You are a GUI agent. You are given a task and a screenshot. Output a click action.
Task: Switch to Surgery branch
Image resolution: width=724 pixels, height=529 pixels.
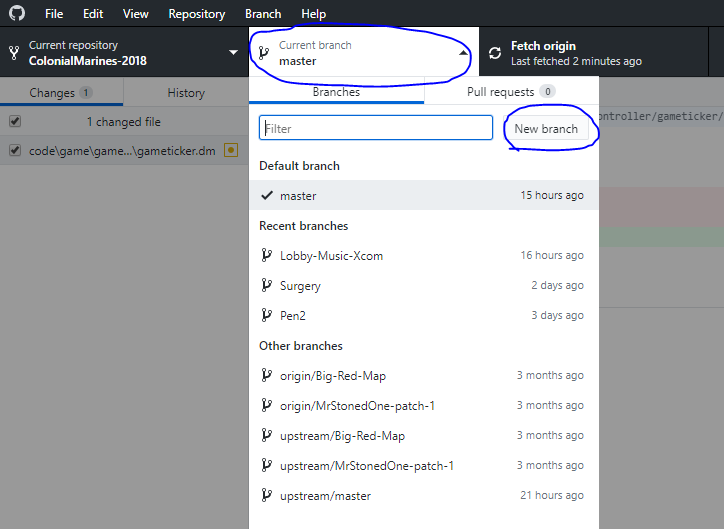coord(423,285)
